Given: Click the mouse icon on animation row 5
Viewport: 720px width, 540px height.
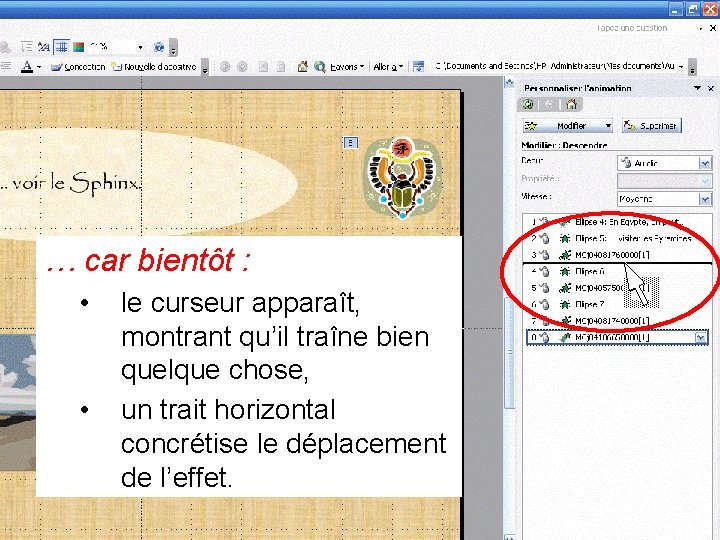Looking at the screenshot, I should pyautogui.click(x=545, y=288).
